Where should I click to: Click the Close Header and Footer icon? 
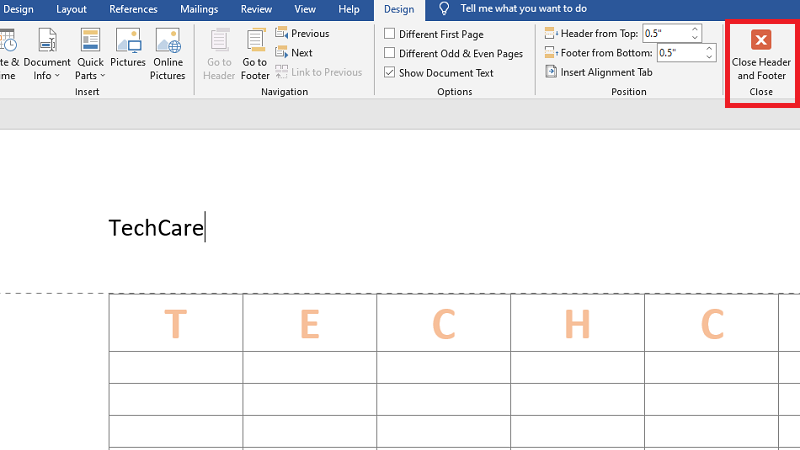click(x=761, y=40)
